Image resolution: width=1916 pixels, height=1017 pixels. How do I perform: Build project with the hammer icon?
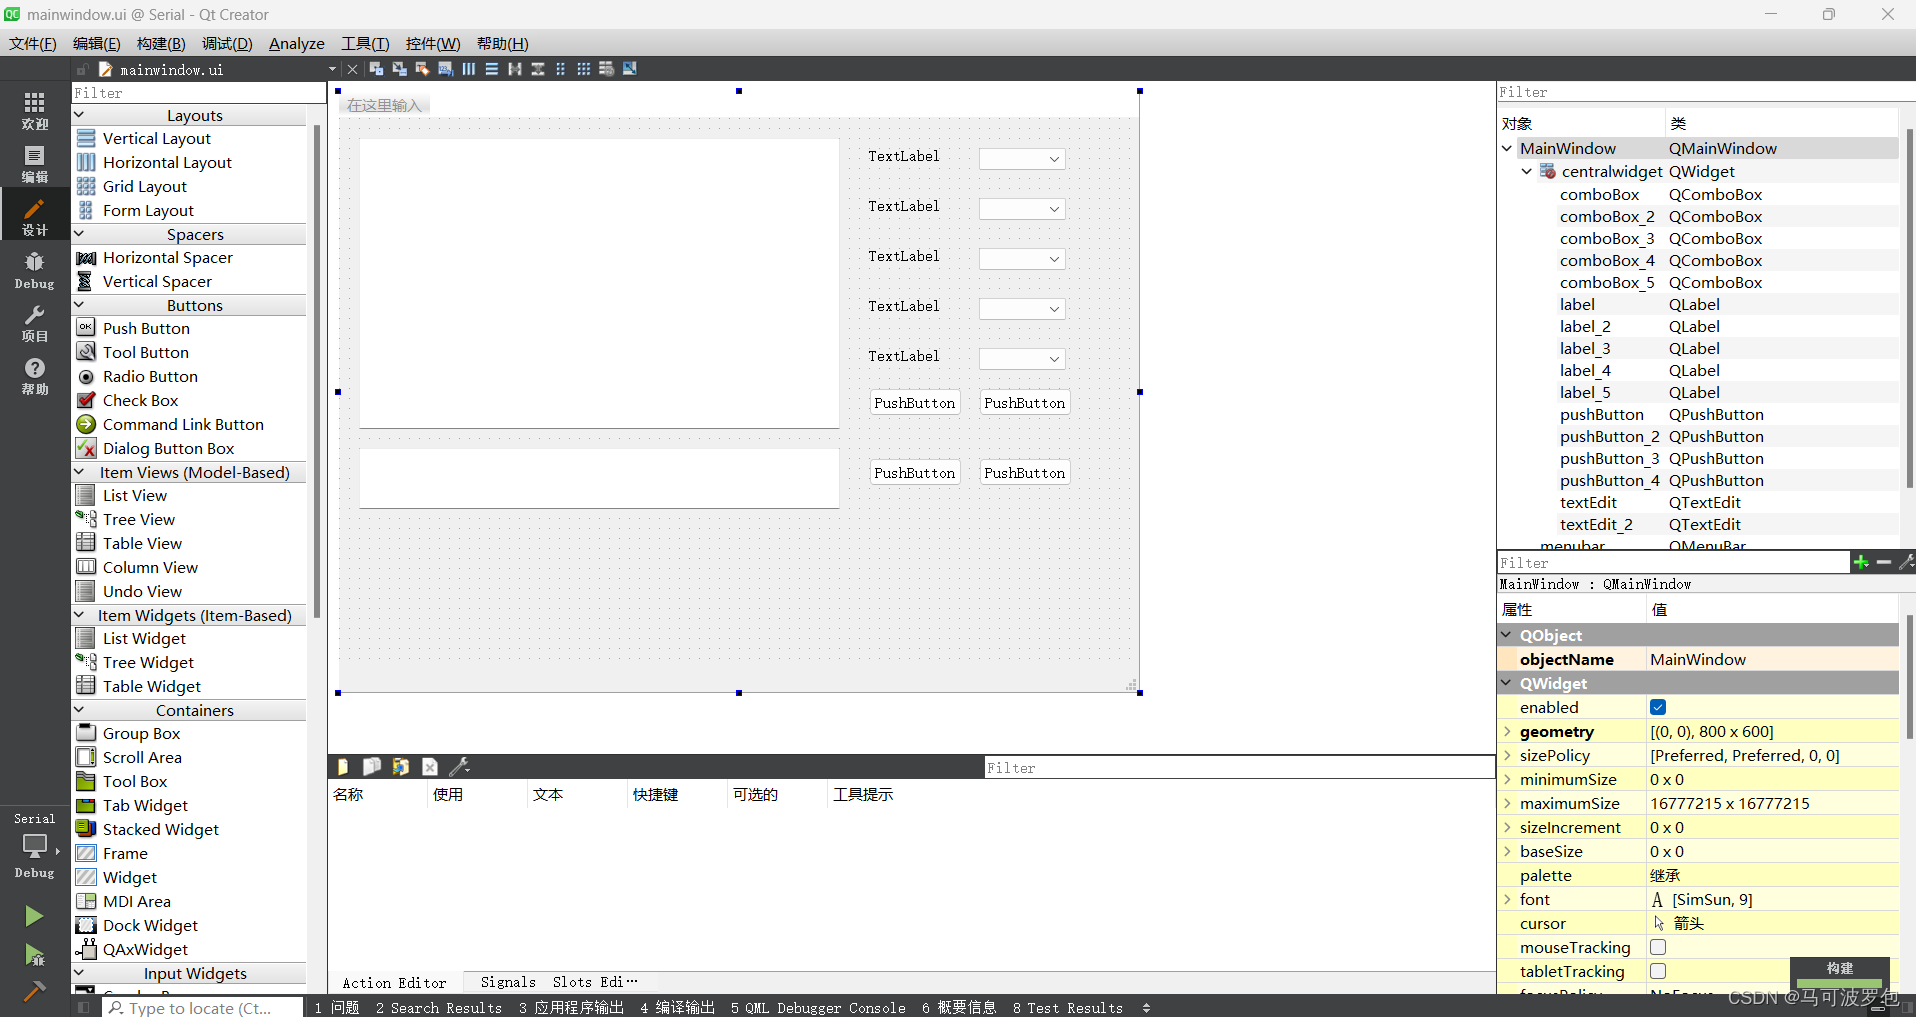(x=34, y=991)
